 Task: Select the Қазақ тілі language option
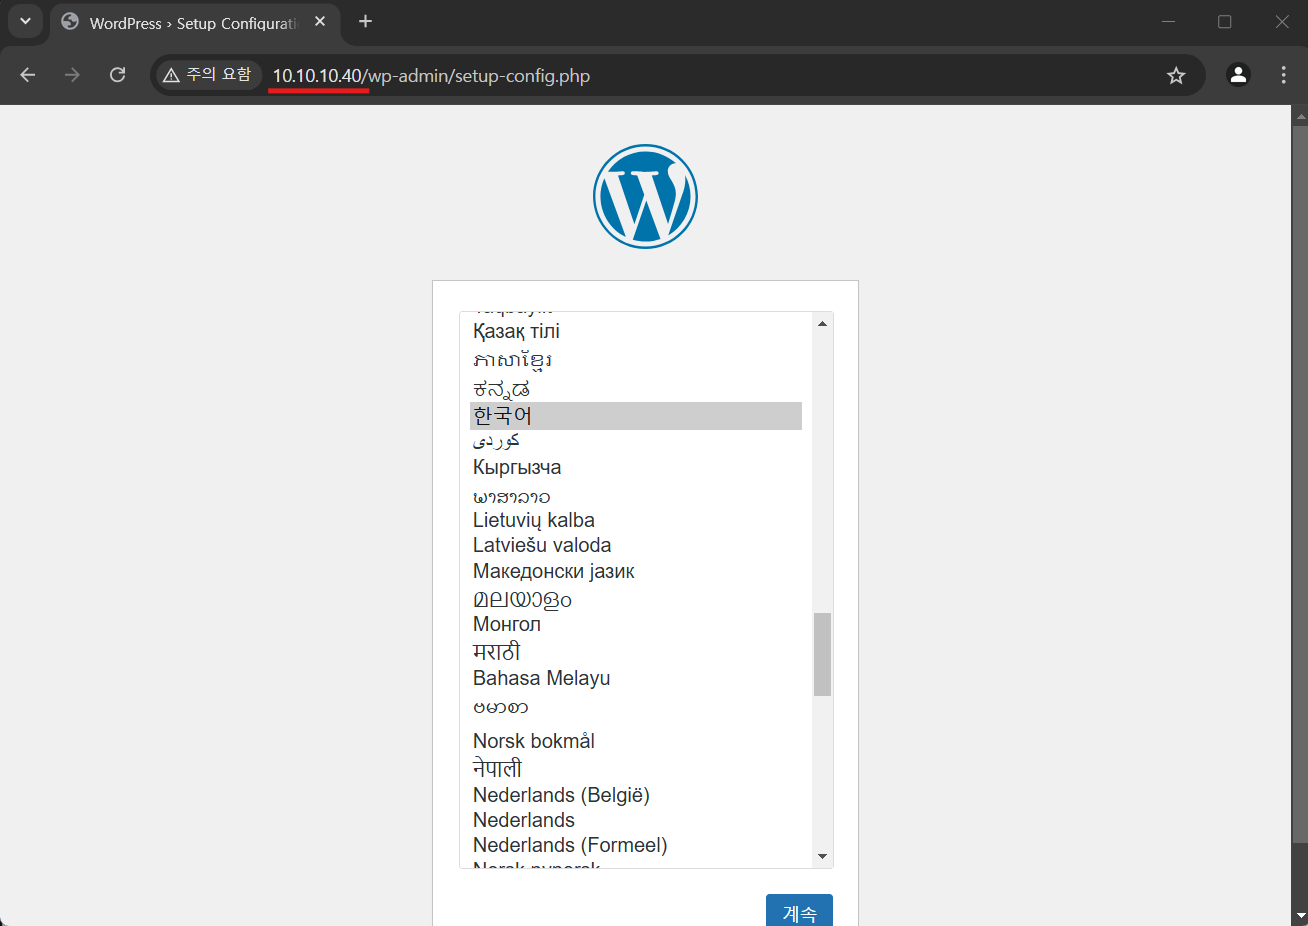[636, 331]
